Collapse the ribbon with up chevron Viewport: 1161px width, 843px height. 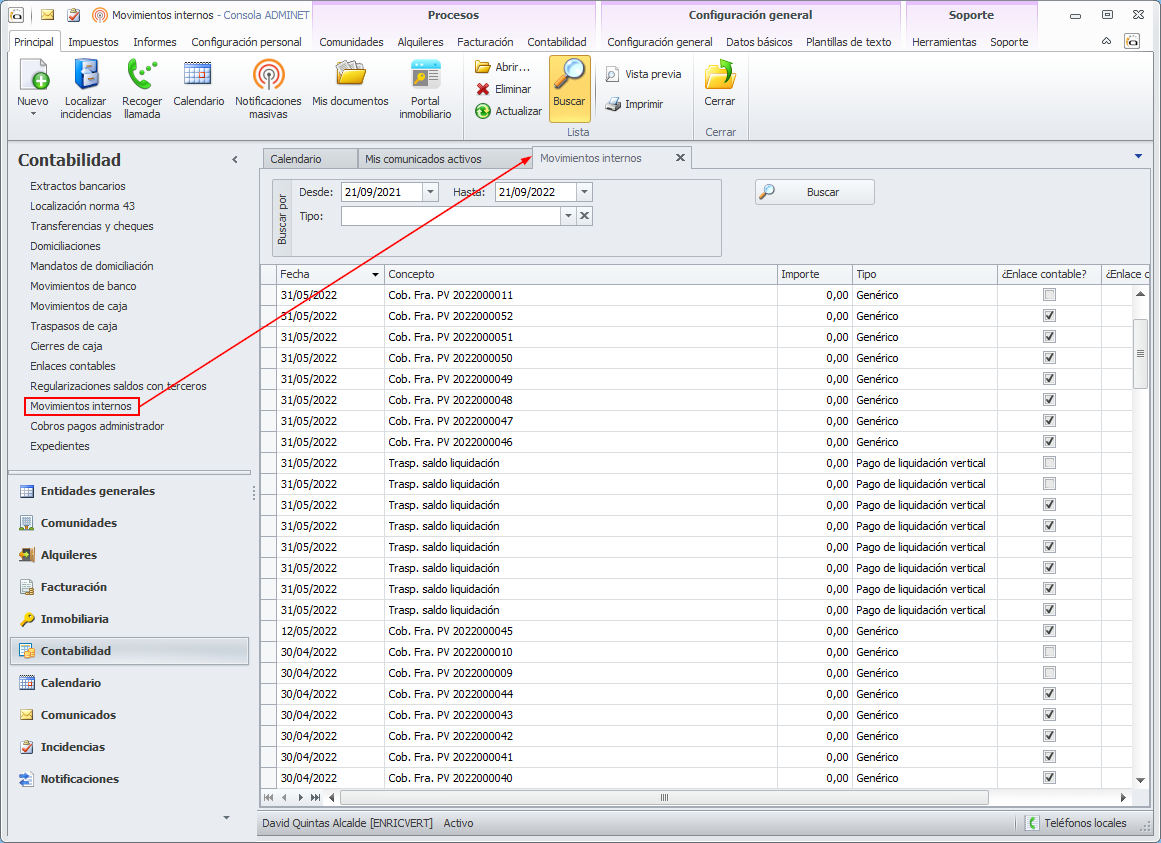[x=1106, y=41]
